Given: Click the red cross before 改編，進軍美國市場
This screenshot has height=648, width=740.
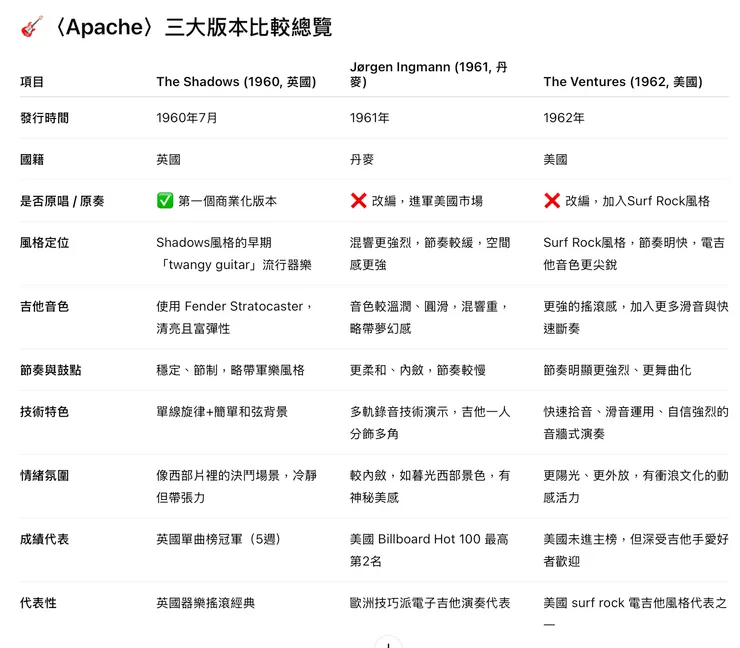Looking at the screenshot, I should pyautogui.click(x=358, y=201).
